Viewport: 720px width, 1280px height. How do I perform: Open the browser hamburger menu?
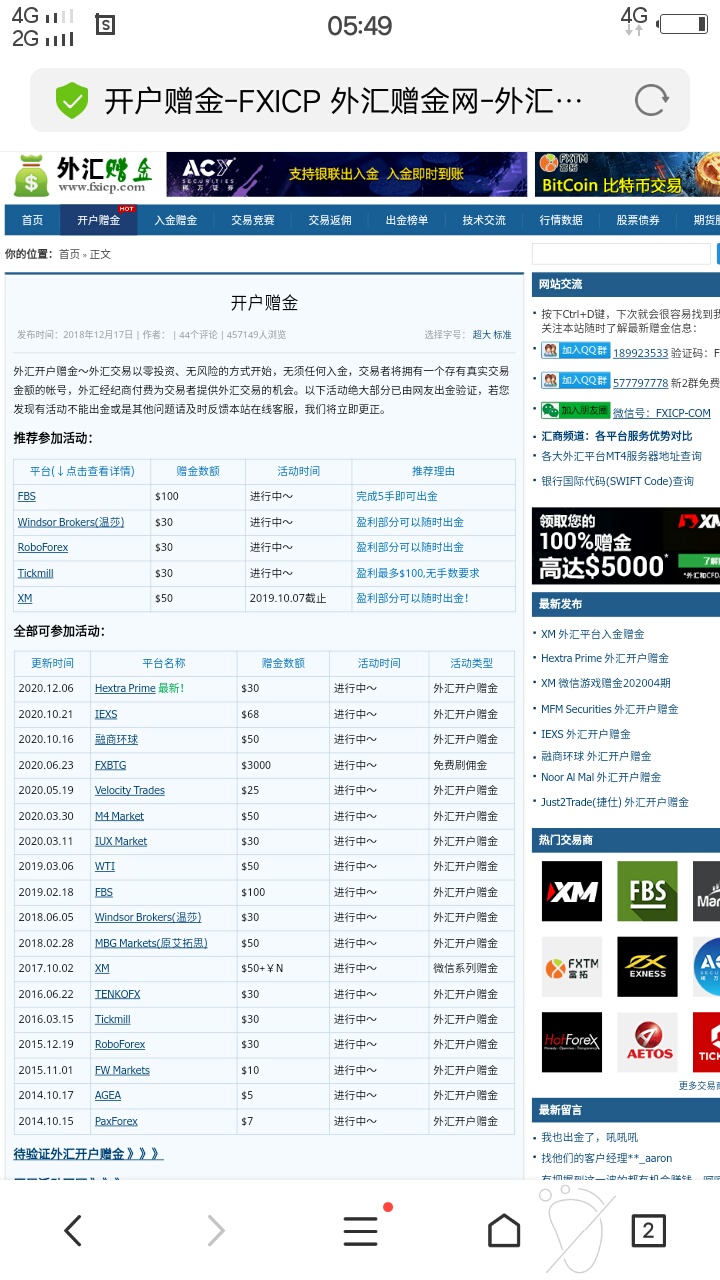point(360,1230)
